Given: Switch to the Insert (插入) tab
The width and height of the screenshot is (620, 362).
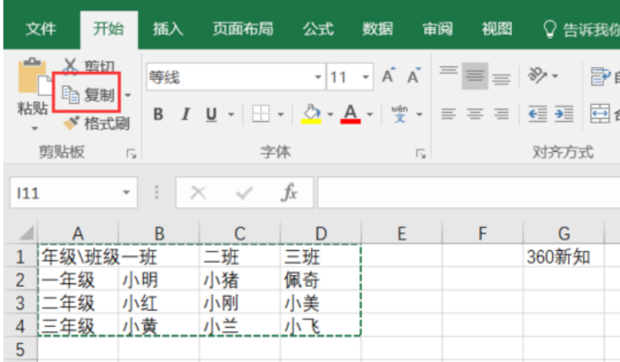Looking at the screenshot, I should coord(168,29).
